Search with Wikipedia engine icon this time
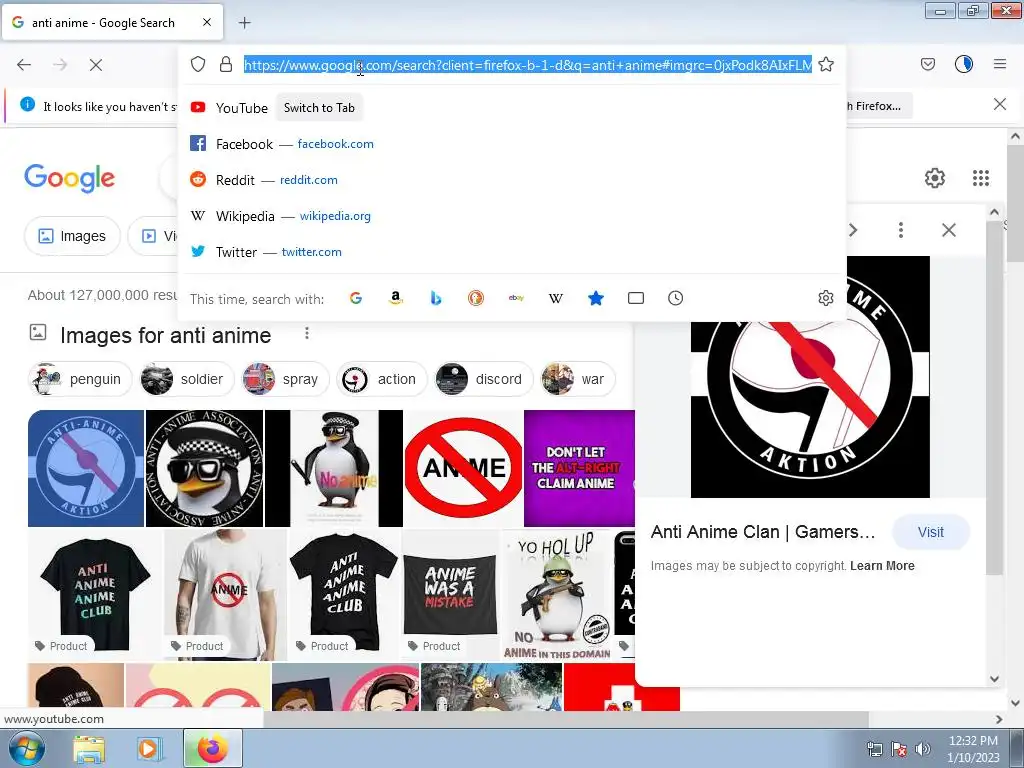Viewport: 1024px width, 768px height. [556, 298]
